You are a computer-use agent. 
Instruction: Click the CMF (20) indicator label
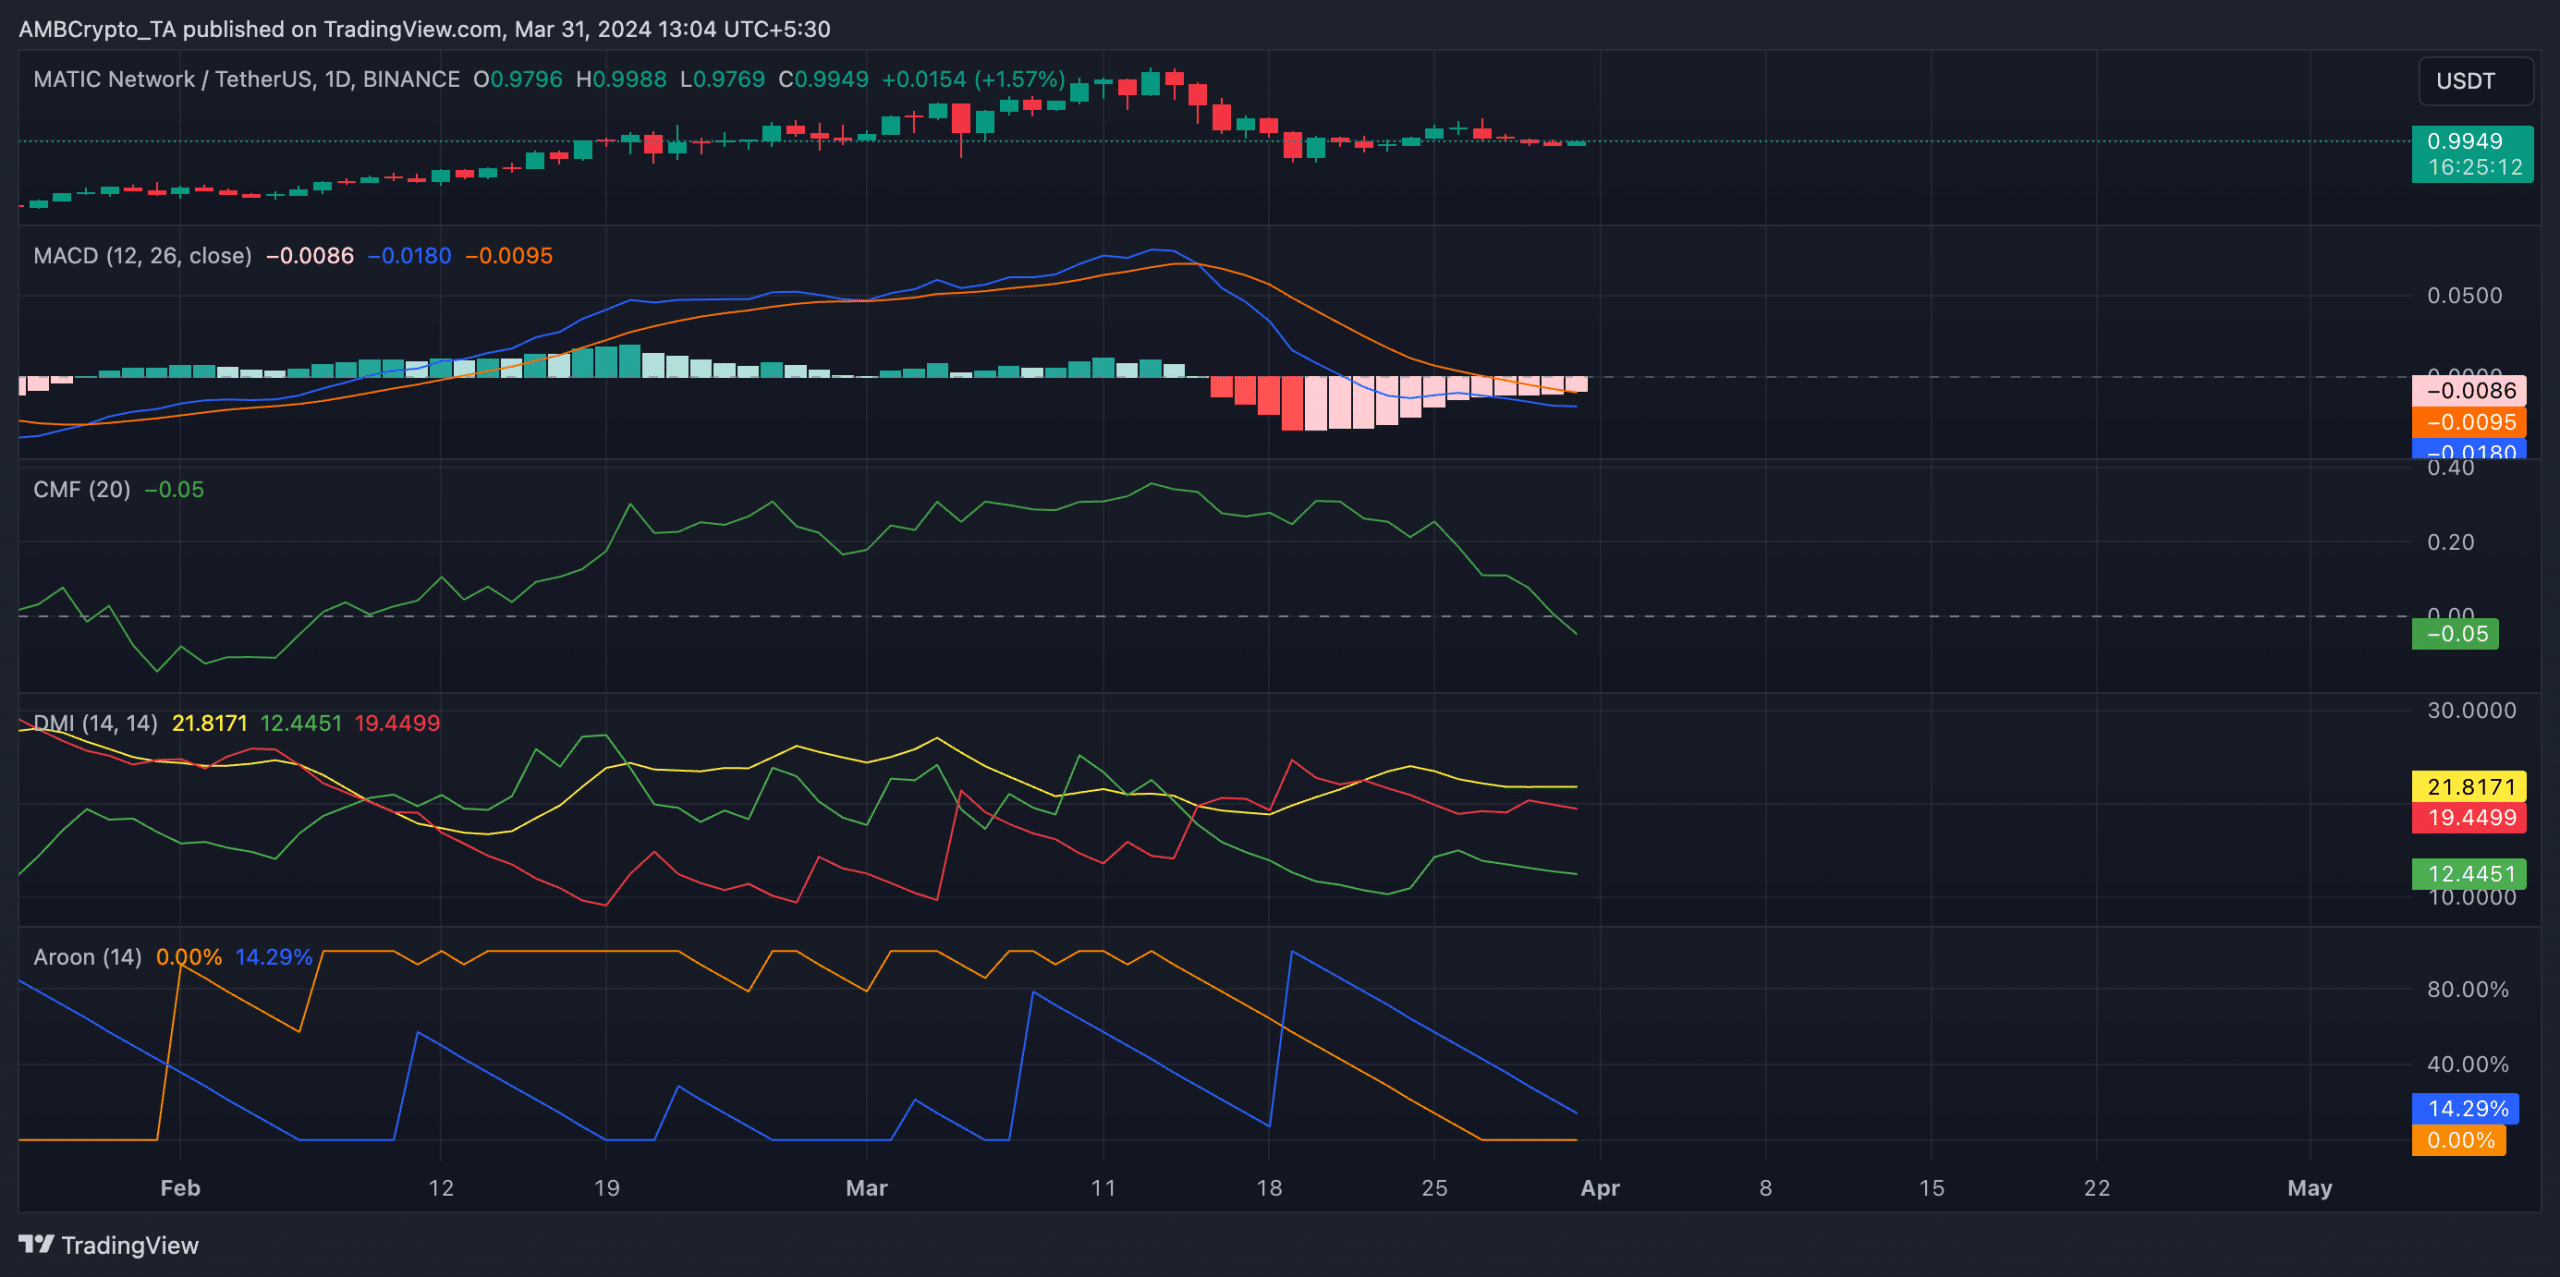(82, 489)
